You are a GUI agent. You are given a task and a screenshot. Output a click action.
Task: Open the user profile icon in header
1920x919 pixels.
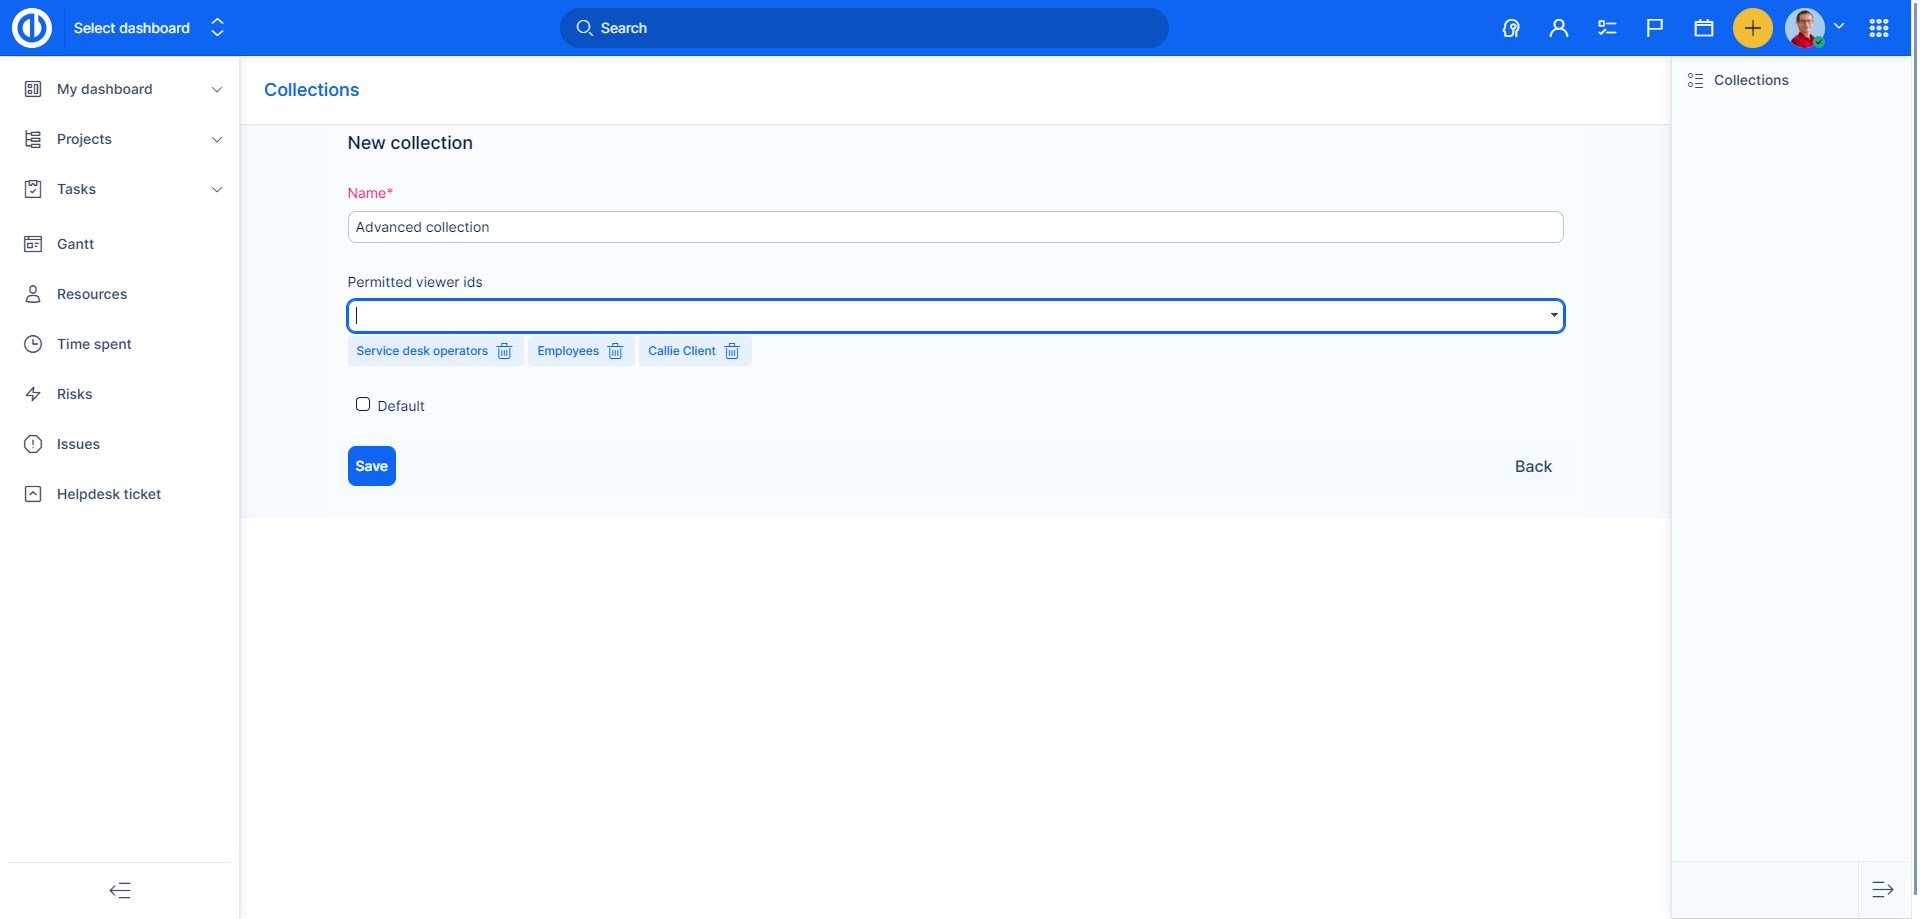1558,28
